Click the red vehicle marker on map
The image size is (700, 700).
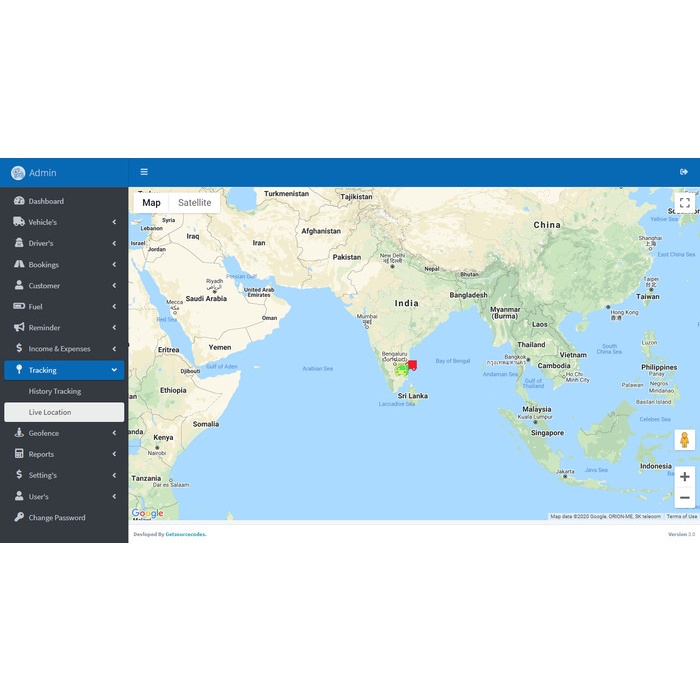click(x=412, y=366)
